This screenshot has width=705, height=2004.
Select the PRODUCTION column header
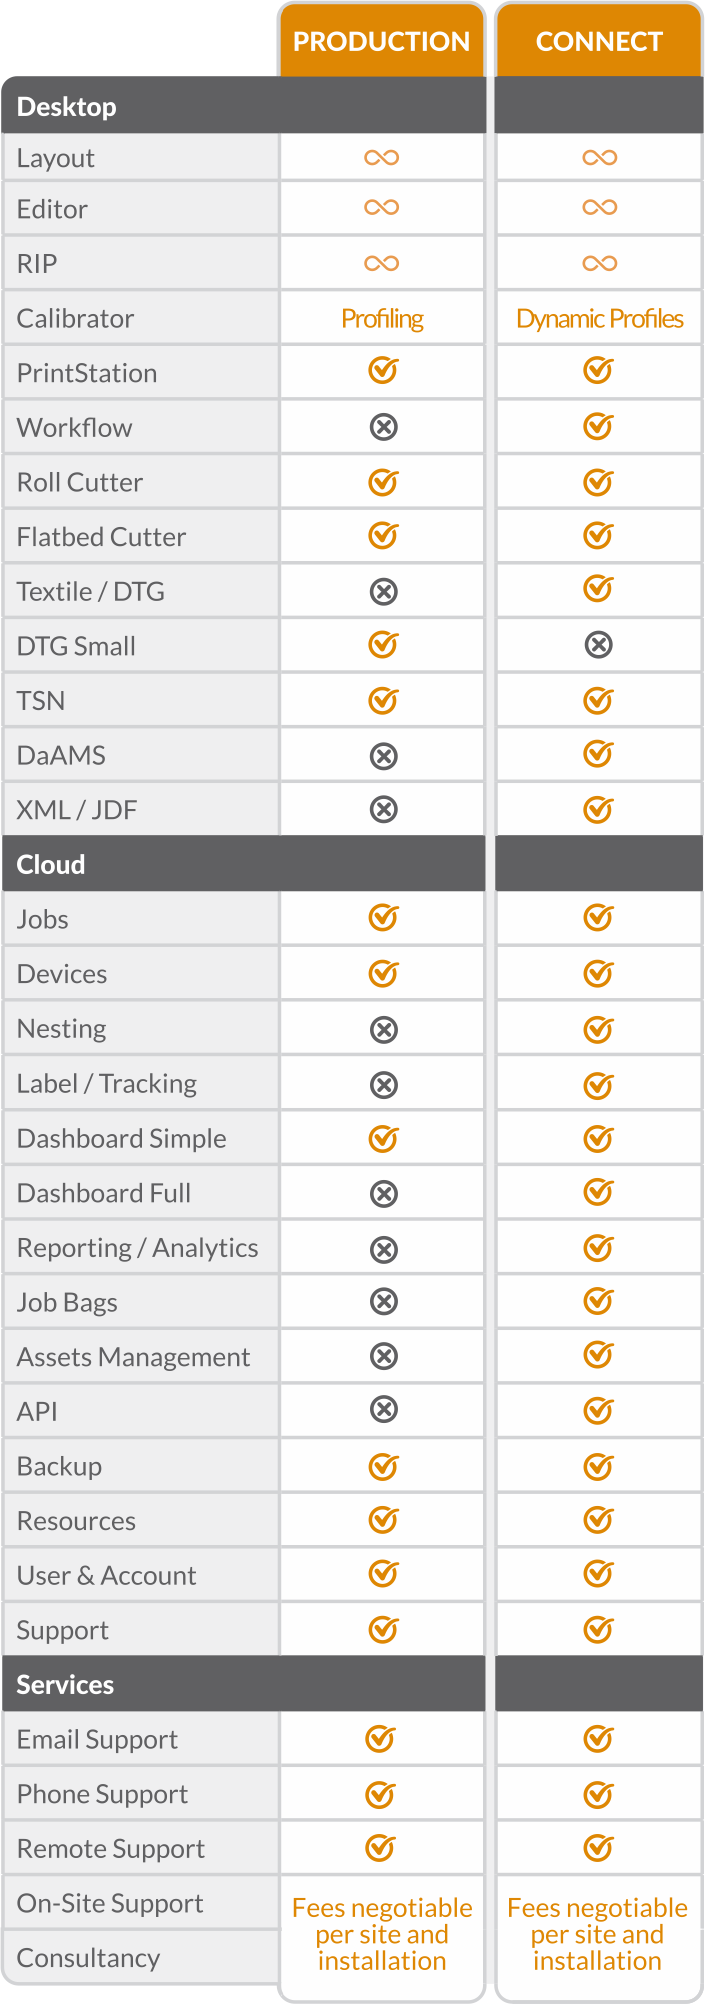point(381,42)
